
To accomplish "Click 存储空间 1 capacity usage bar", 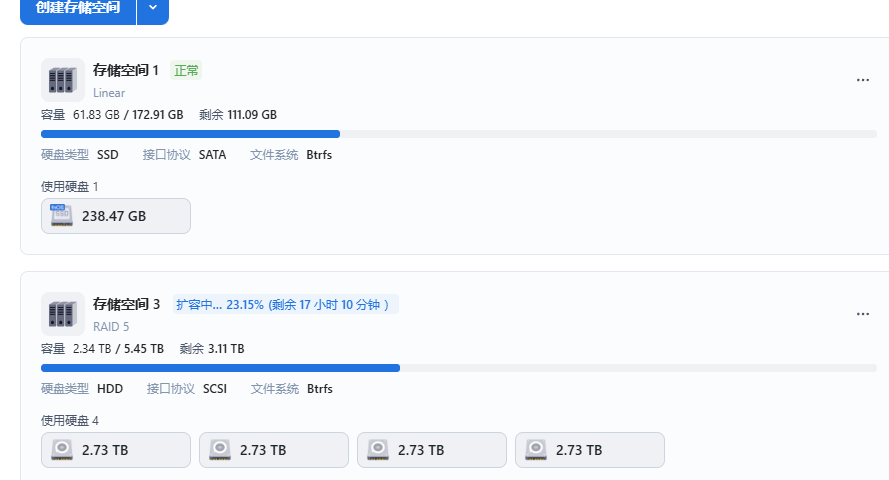I will point(459,134).
